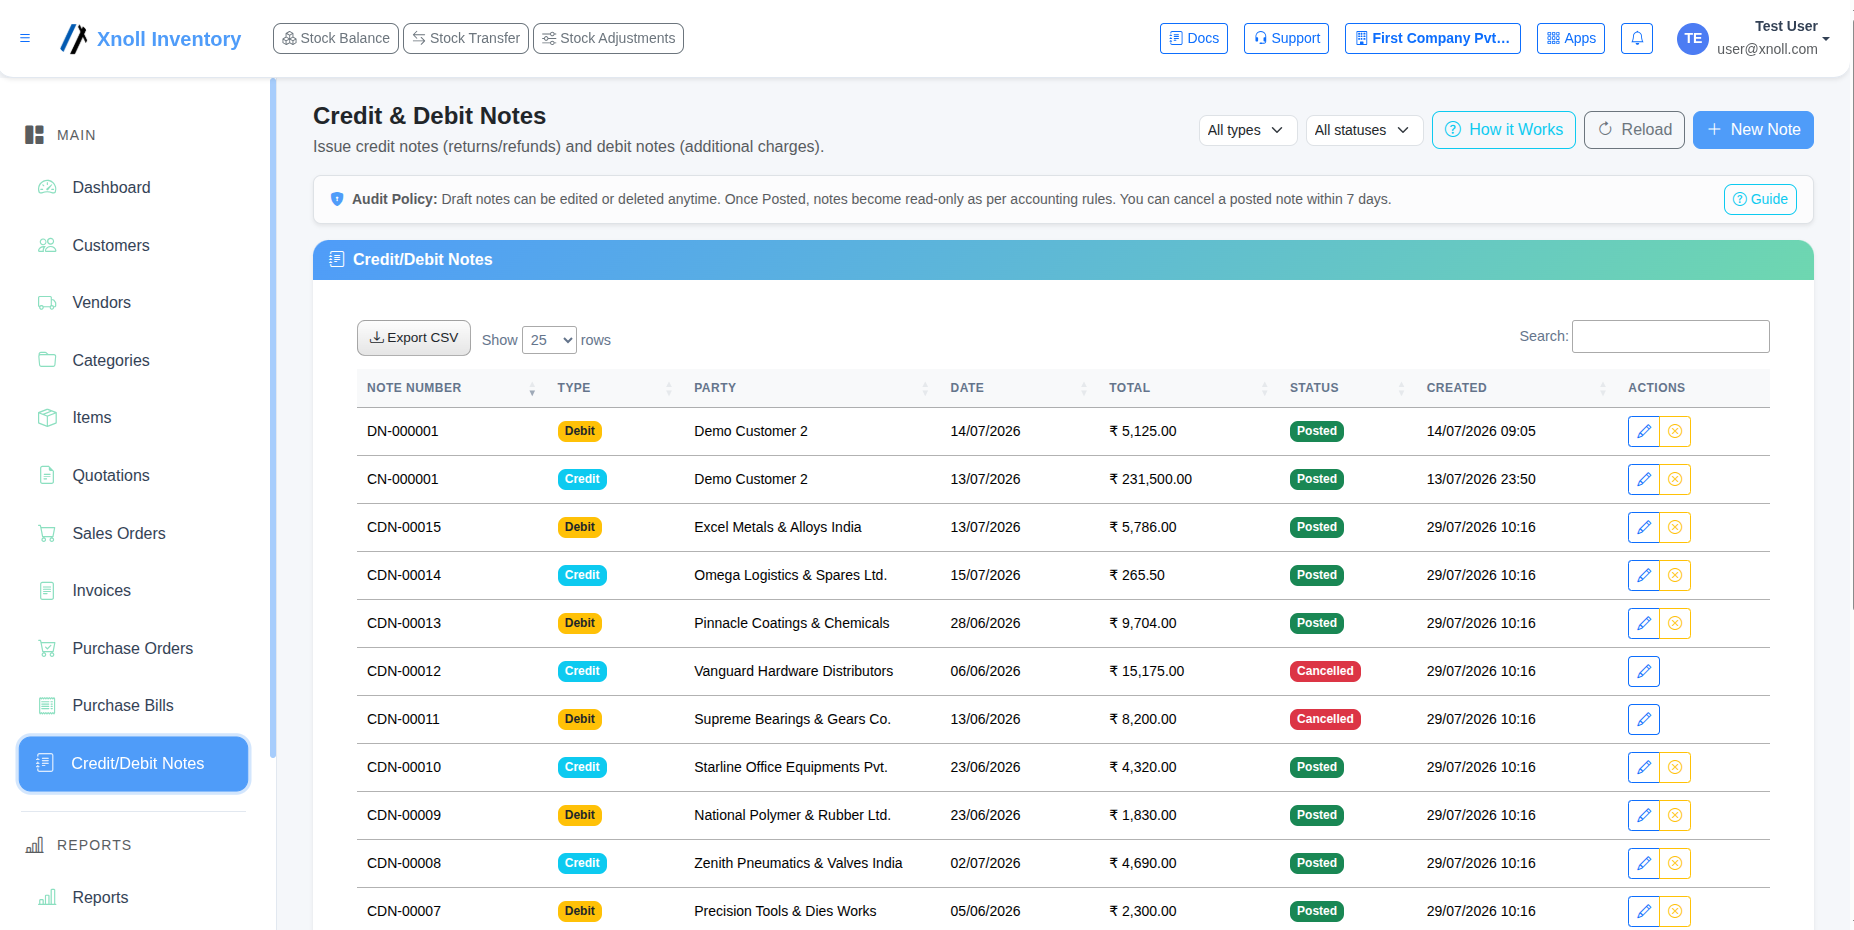The image size is (1854, 930).
Task: Open the All types filter dropdown
Action: [1248, 130]
